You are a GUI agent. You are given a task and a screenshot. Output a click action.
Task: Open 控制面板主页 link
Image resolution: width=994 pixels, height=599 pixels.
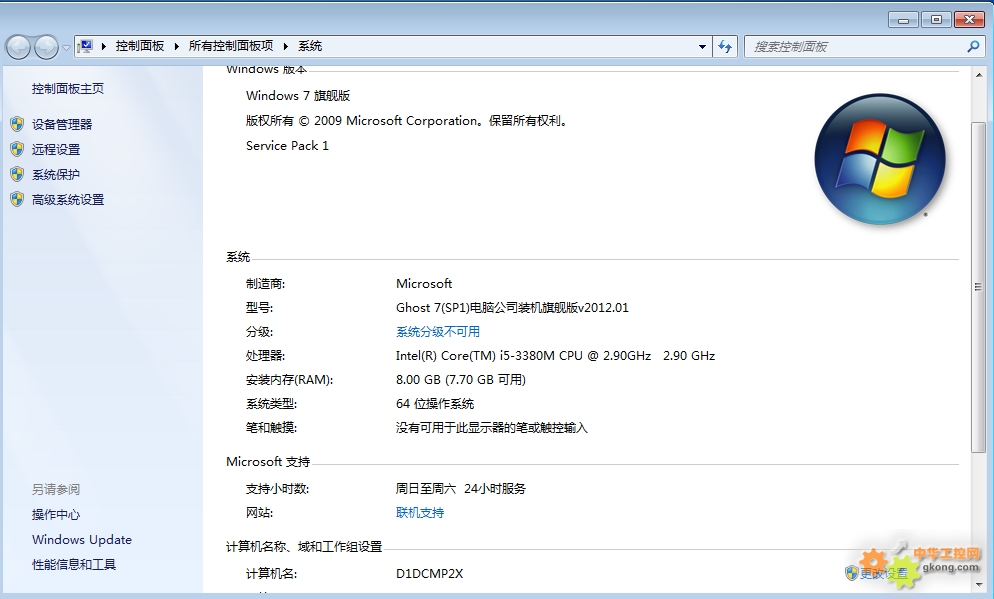click(x=68, y=89)
